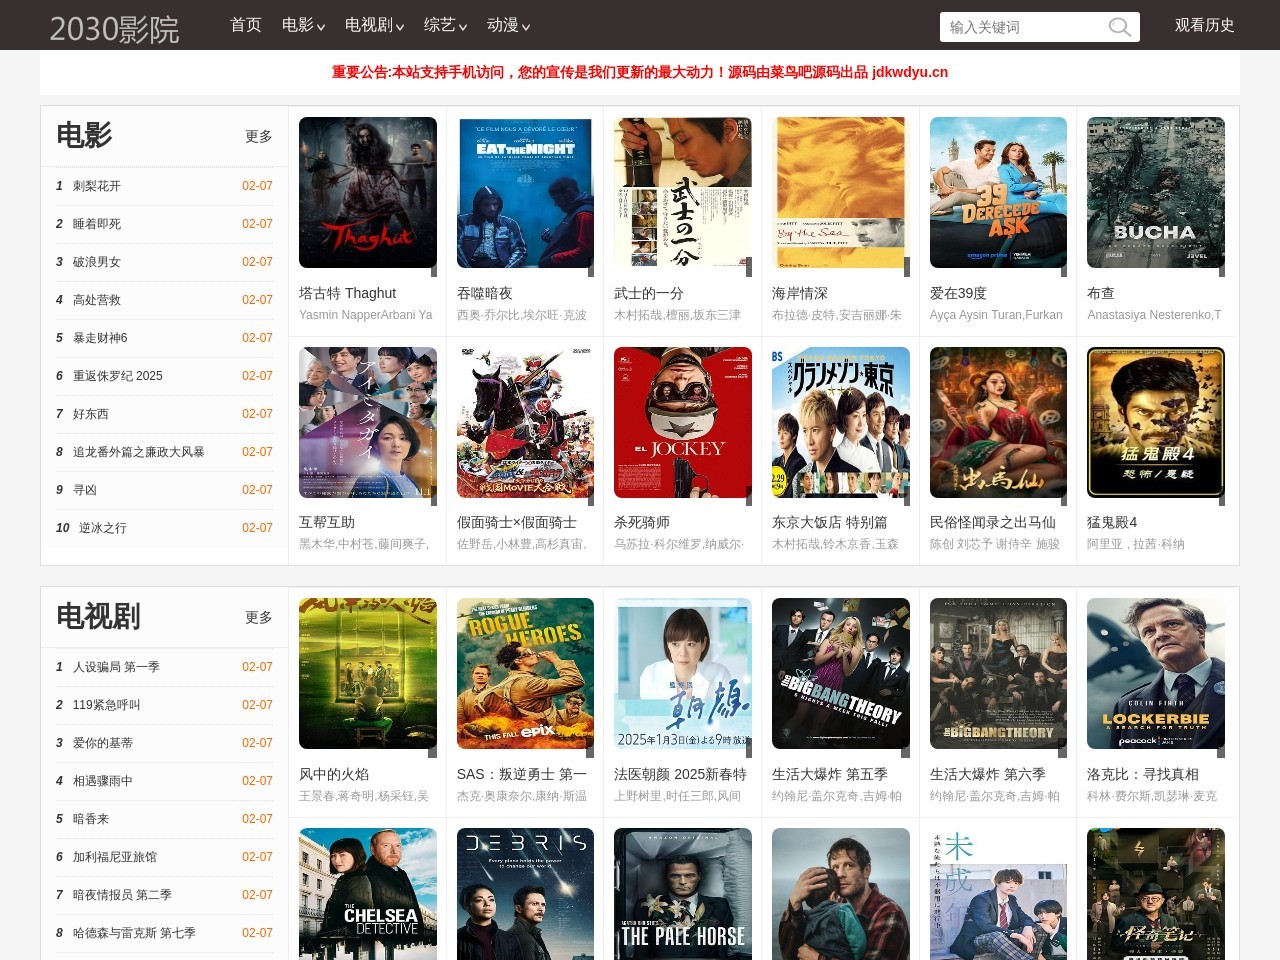Open the Eat the Night poster
The width and height of the screenshot is (1280, 960).
point(525,192)
